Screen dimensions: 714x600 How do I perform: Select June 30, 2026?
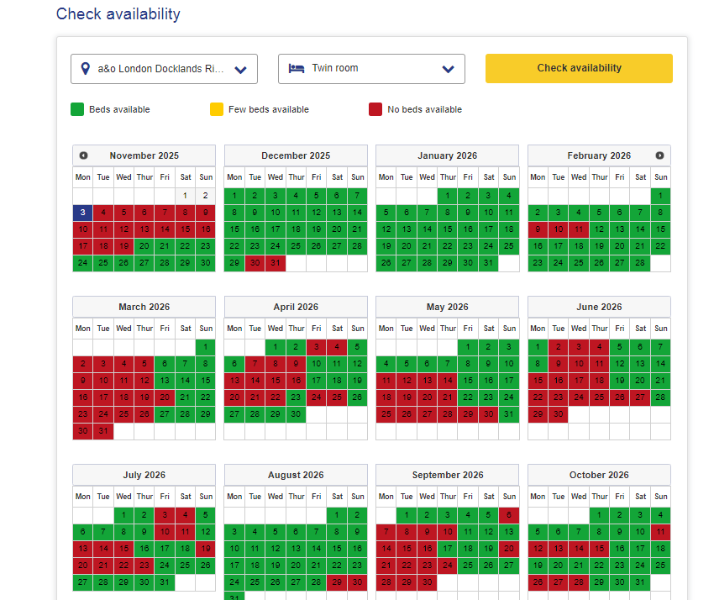coord(558,414)
